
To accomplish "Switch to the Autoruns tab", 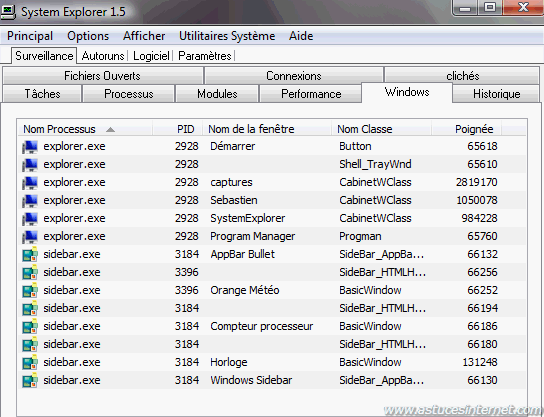I will point(103,56).
